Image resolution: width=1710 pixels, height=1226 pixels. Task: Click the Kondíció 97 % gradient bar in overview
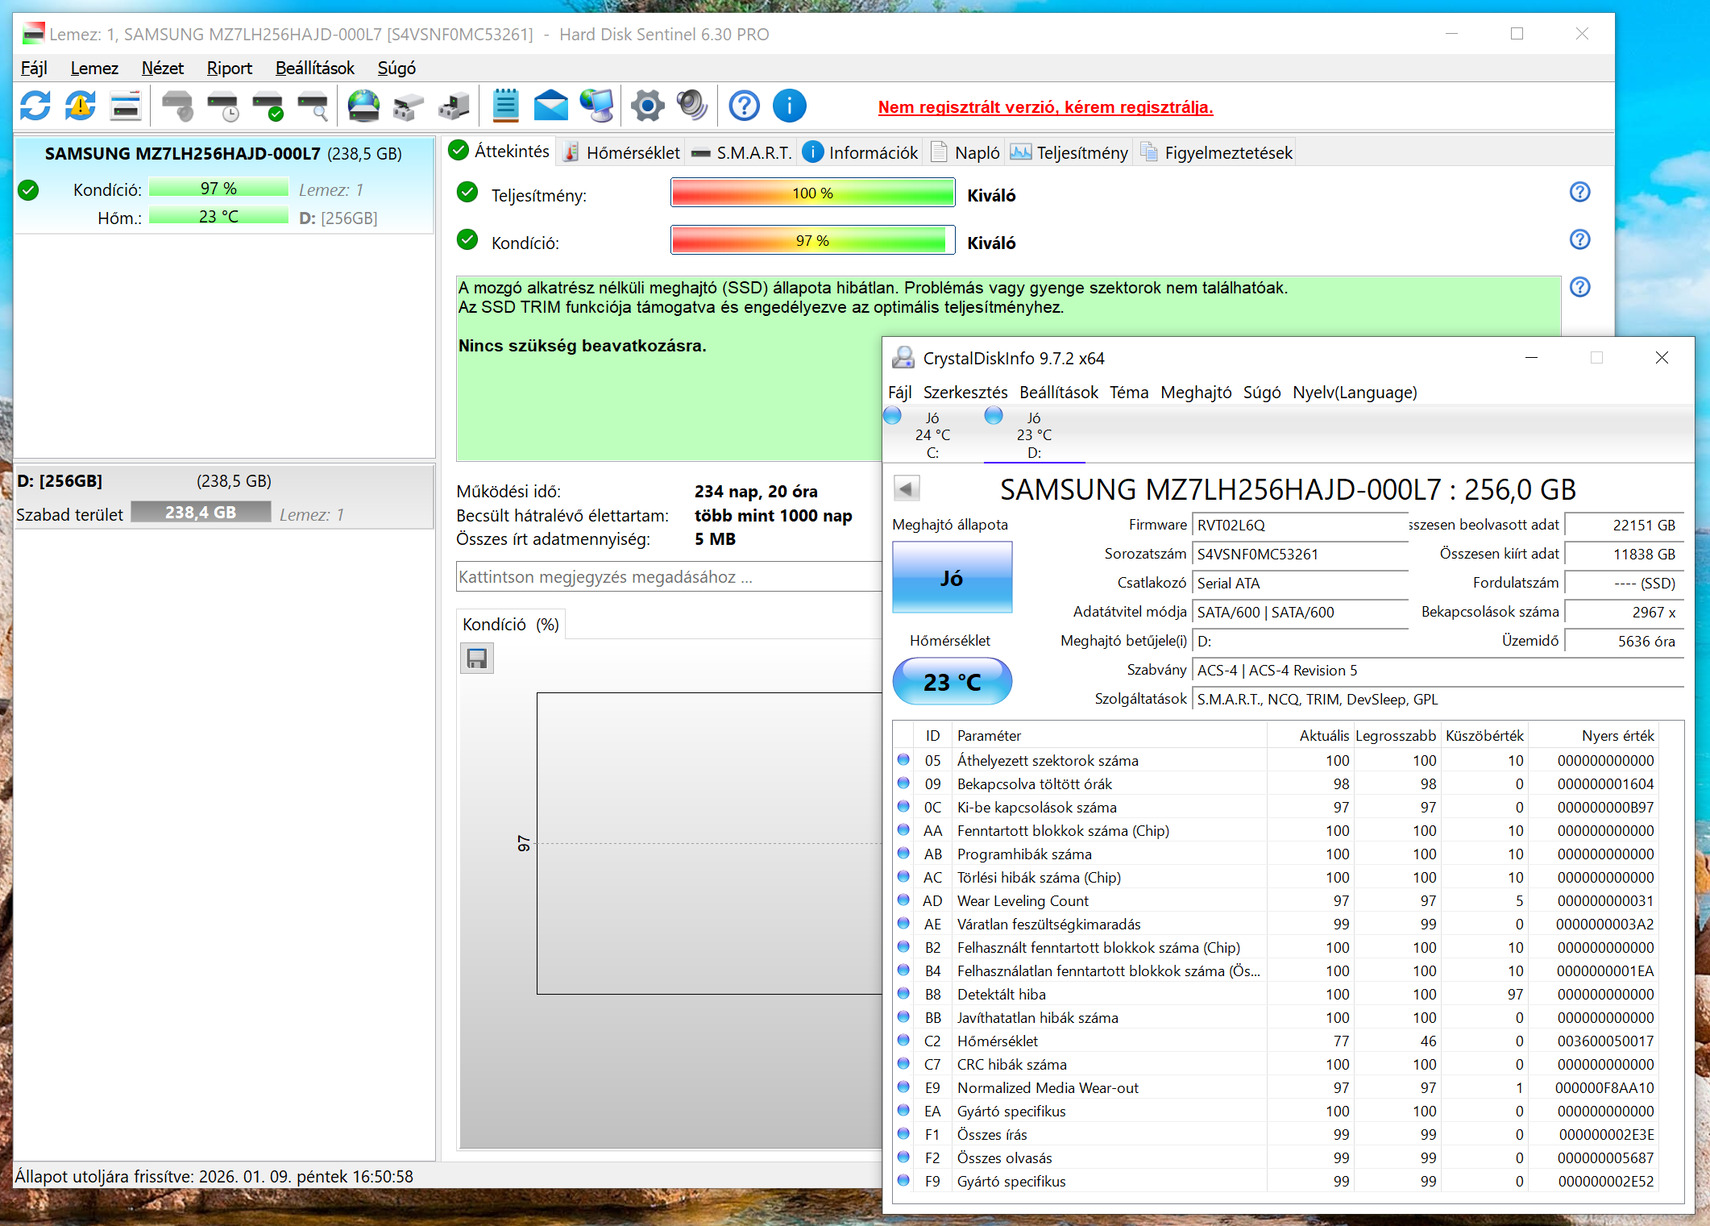click(x=812, y=241)
